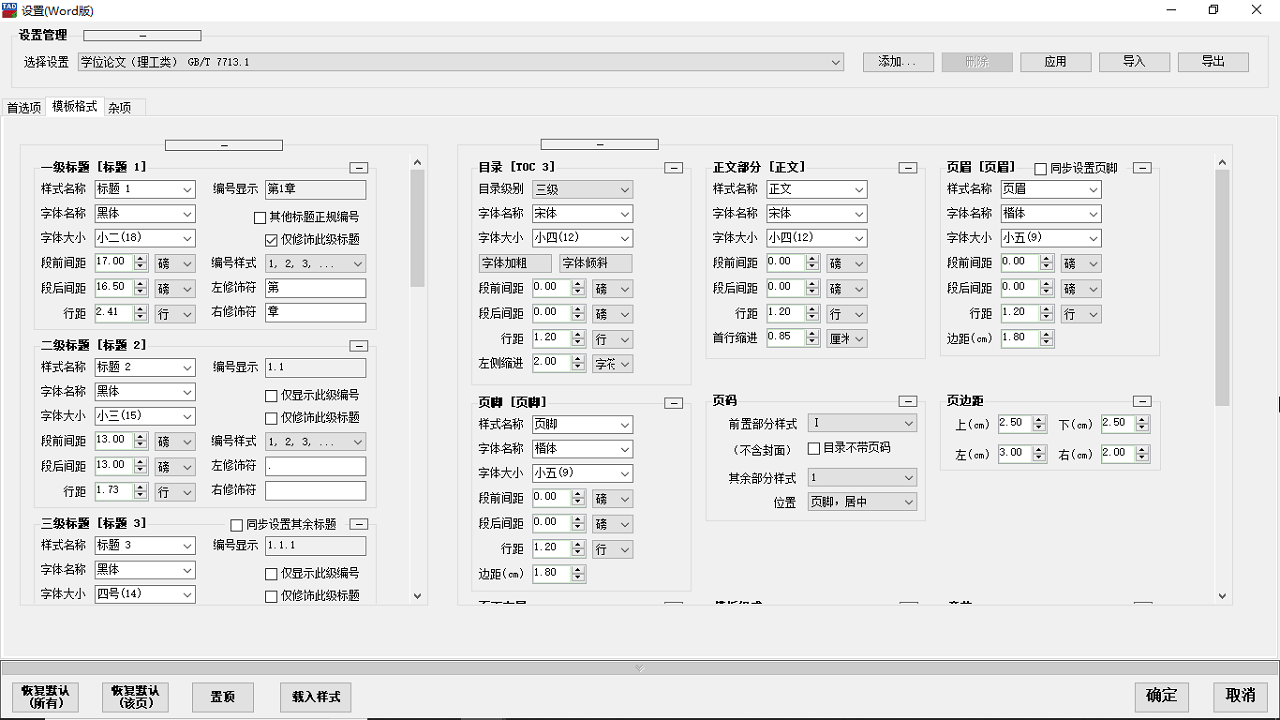This screenshot has width=1280, height=720.
Task: Increase 段前间距 using its up stepper arrow
Action: click(x=142, y=258)
